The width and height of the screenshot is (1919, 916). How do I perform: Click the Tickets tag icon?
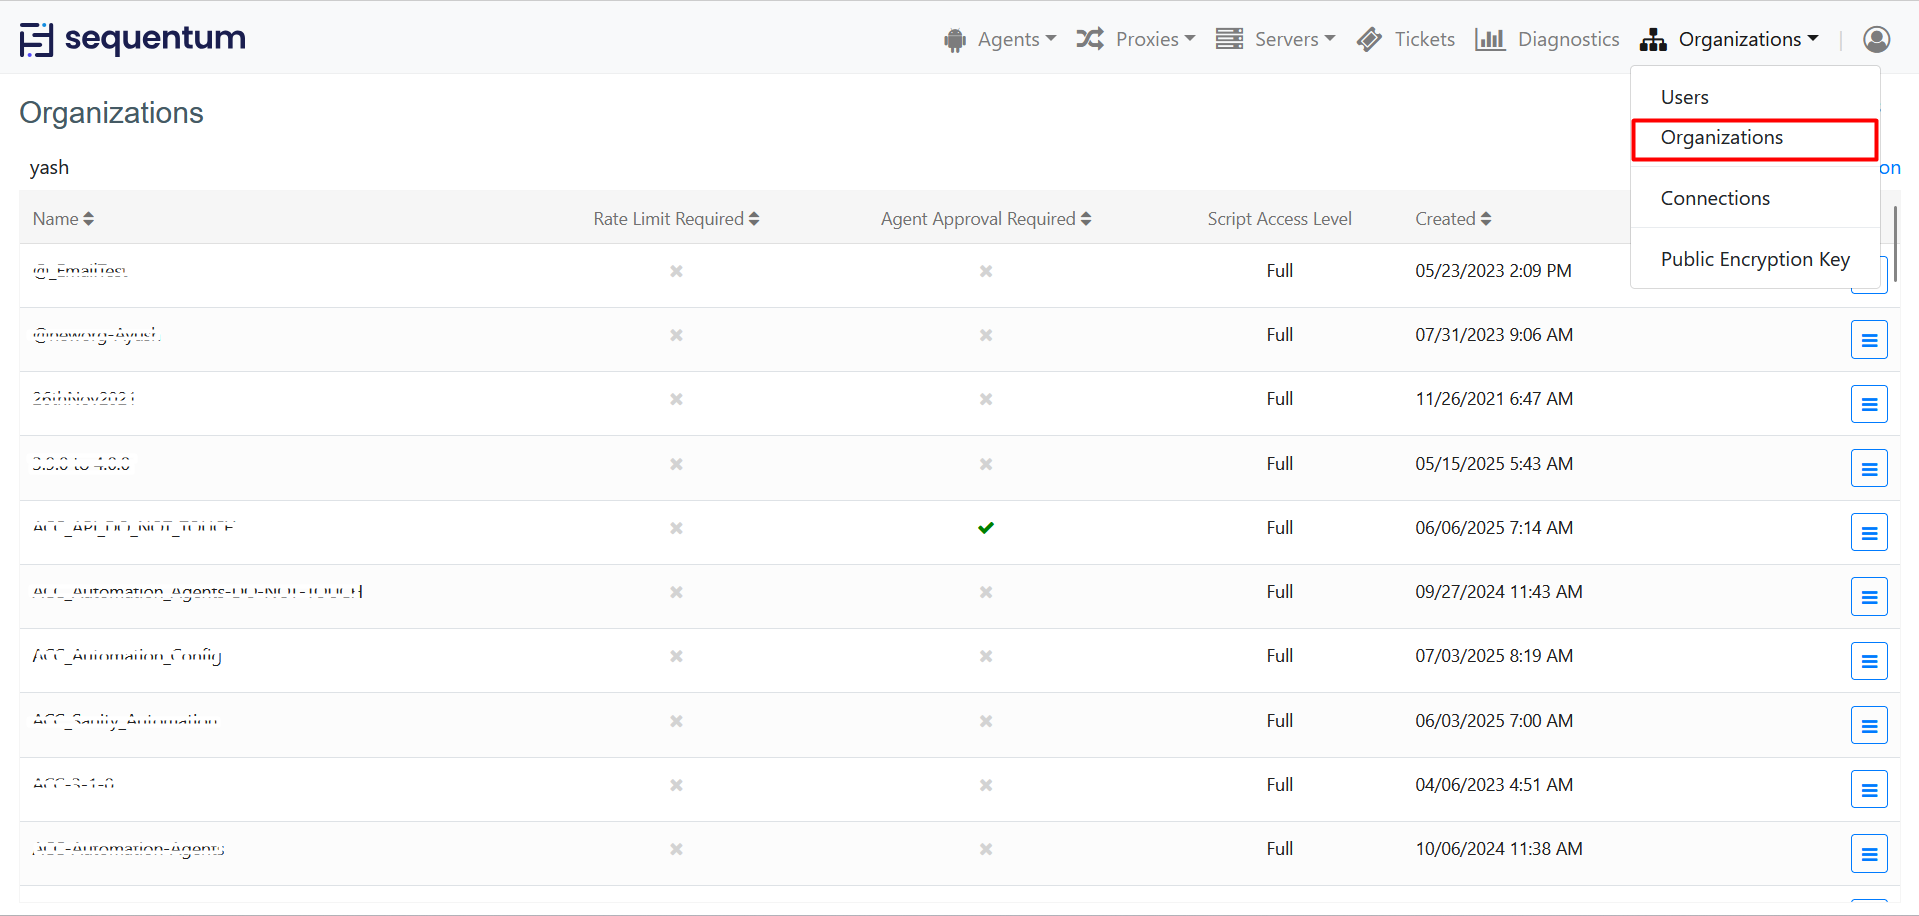pyautogui.click(x=1369, y=39)
